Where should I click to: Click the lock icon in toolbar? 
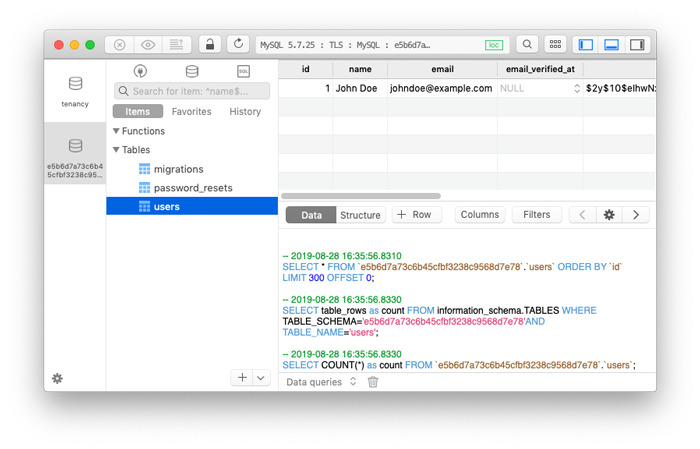tap(210, 44)
